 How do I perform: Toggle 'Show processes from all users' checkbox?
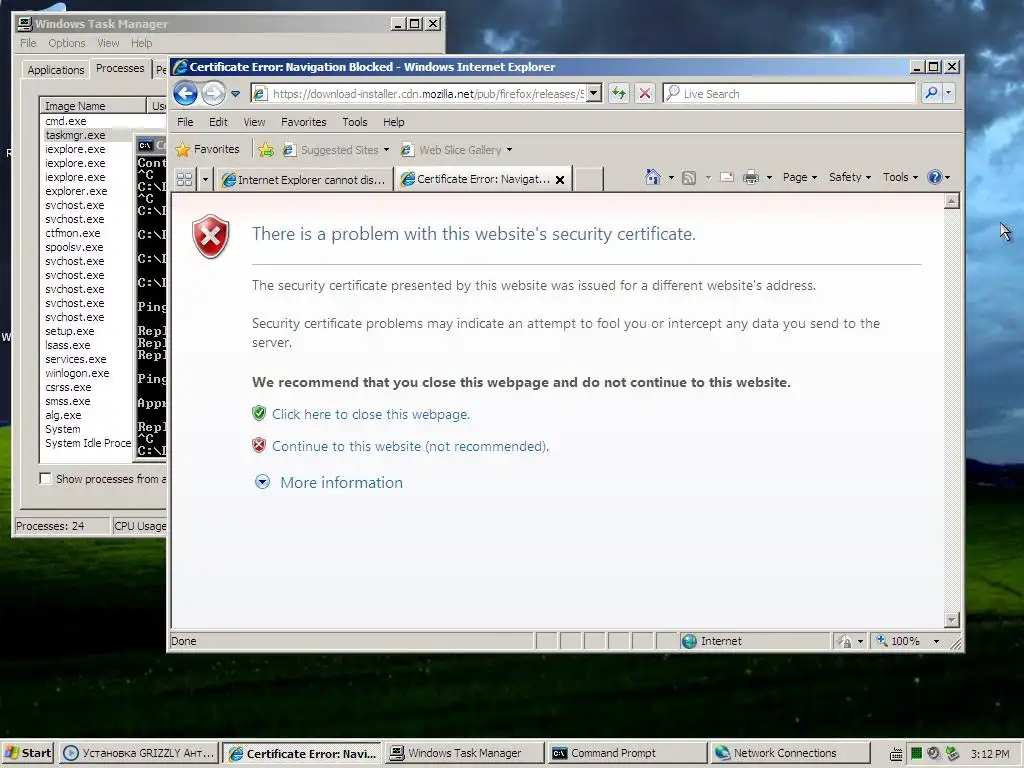point(45,479)
